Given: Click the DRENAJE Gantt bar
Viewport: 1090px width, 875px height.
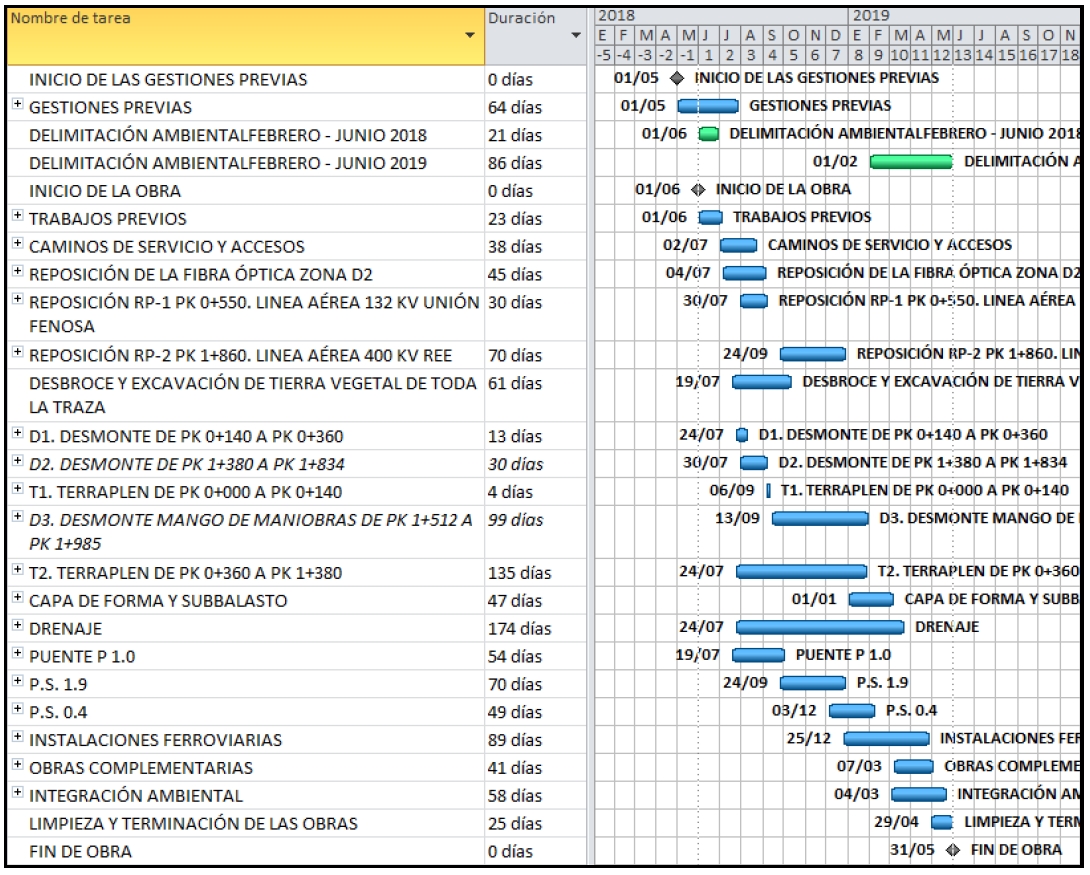Looking at the screenshot, I should (x=820, y=628).
